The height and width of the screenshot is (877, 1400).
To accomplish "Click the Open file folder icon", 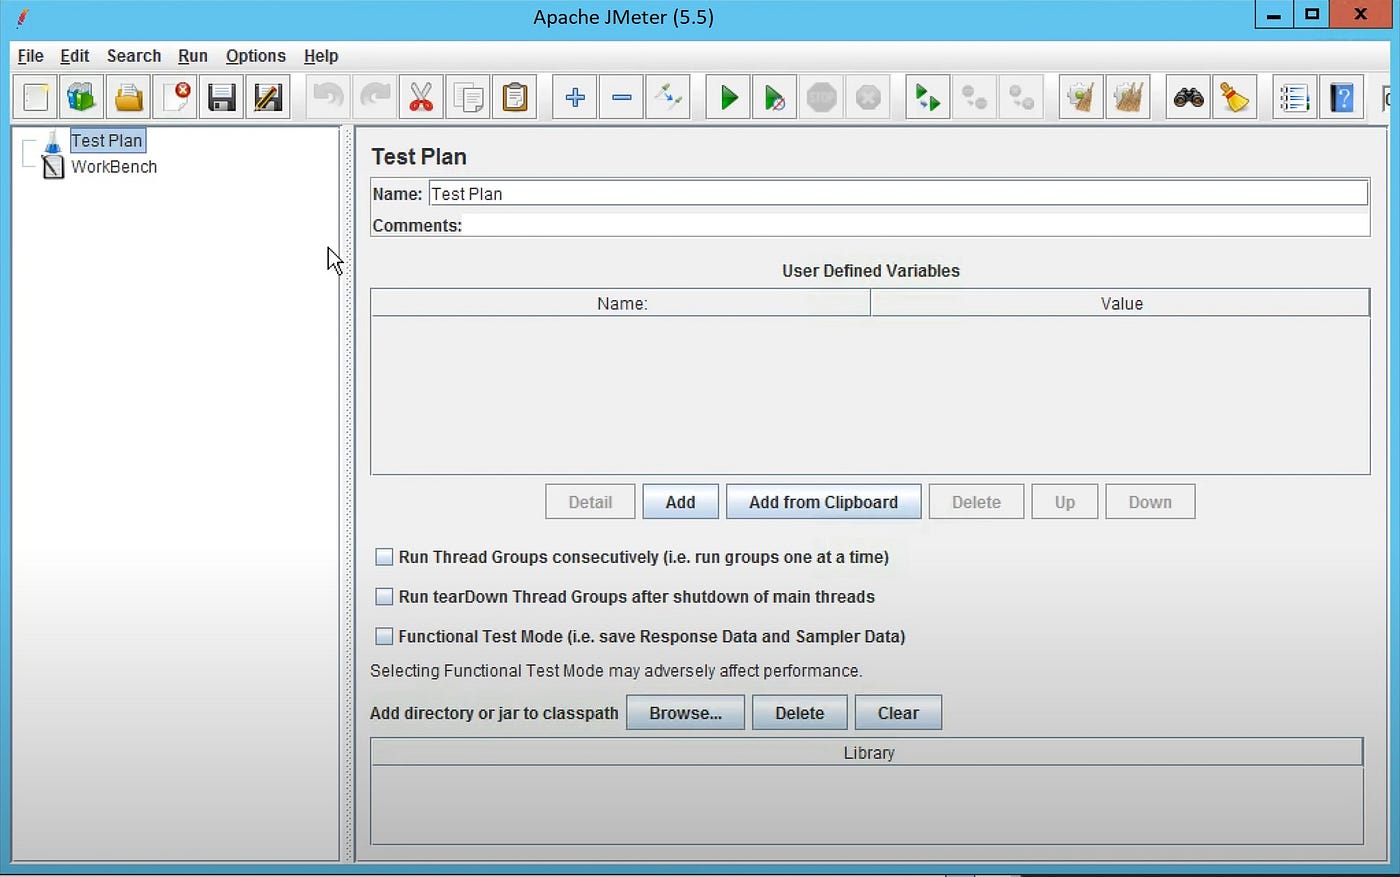I will tap(128, 97).
